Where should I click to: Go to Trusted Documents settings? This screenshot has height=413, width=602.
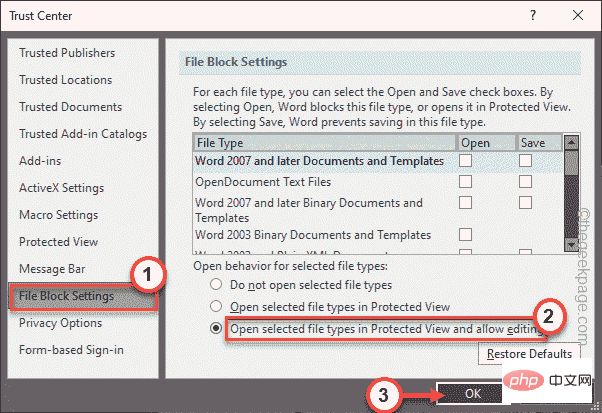[x=71, y=107]
